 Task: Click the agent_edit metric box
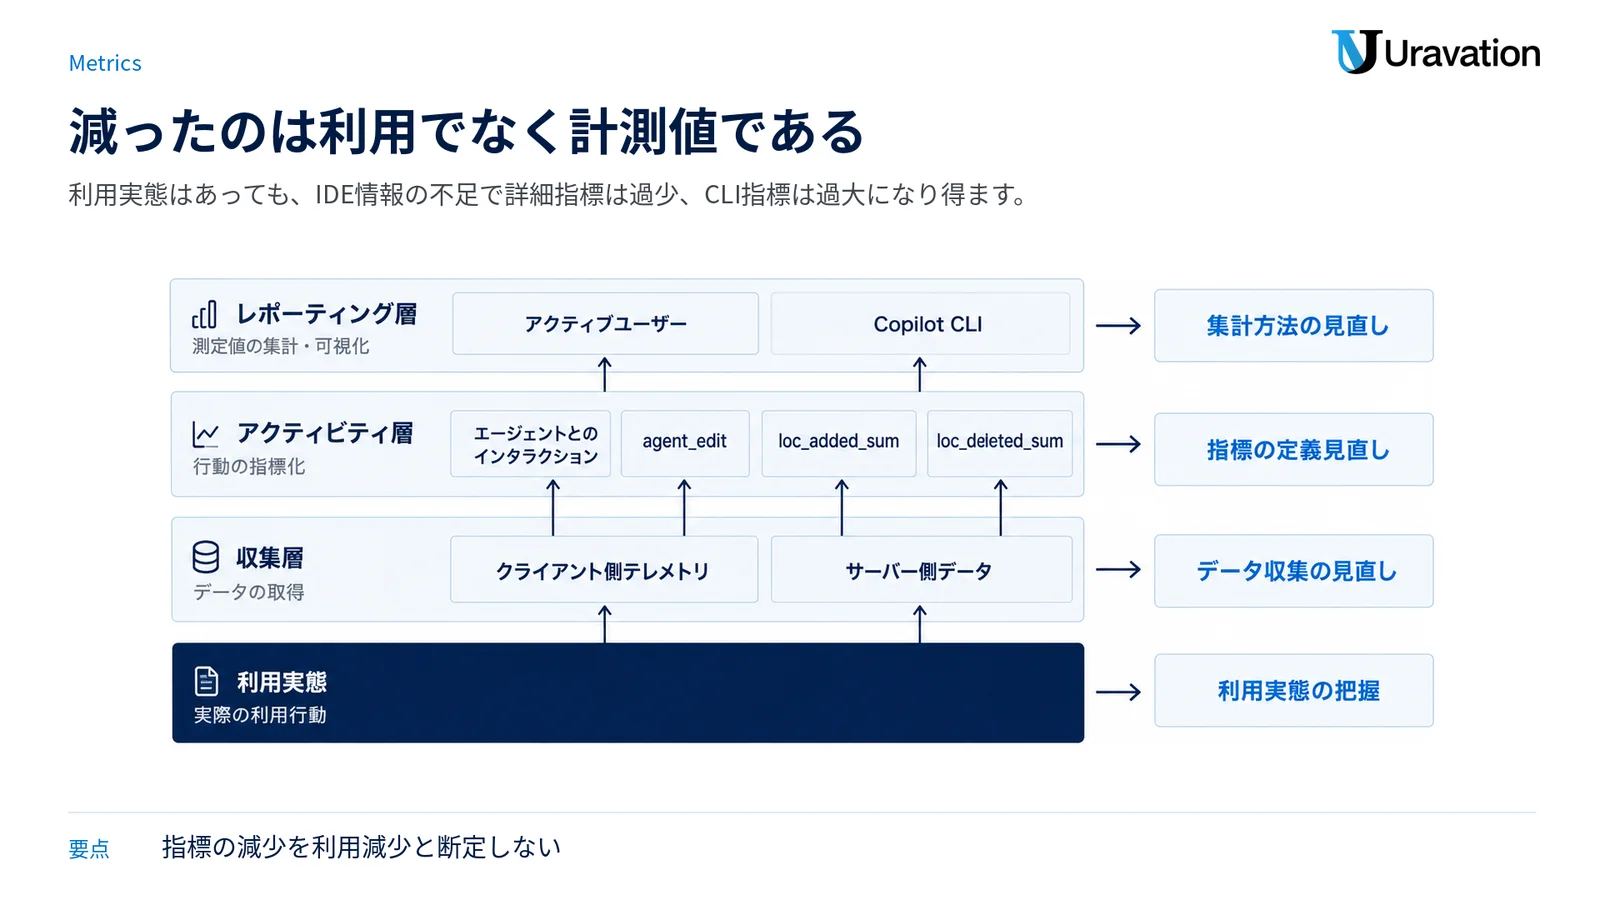pyautogui.click(x=685, y=444)
